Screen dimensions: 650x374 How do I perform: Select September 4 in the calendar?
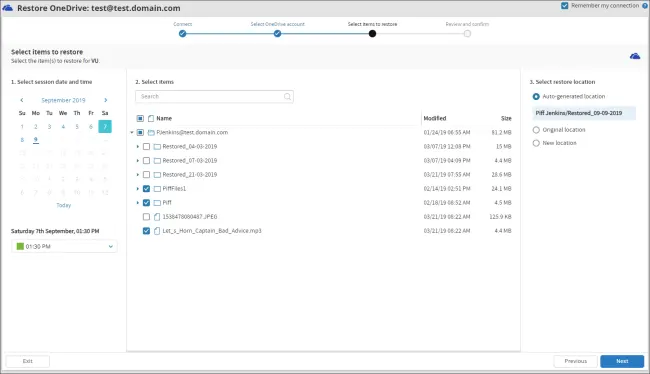[x=63, y=127]
